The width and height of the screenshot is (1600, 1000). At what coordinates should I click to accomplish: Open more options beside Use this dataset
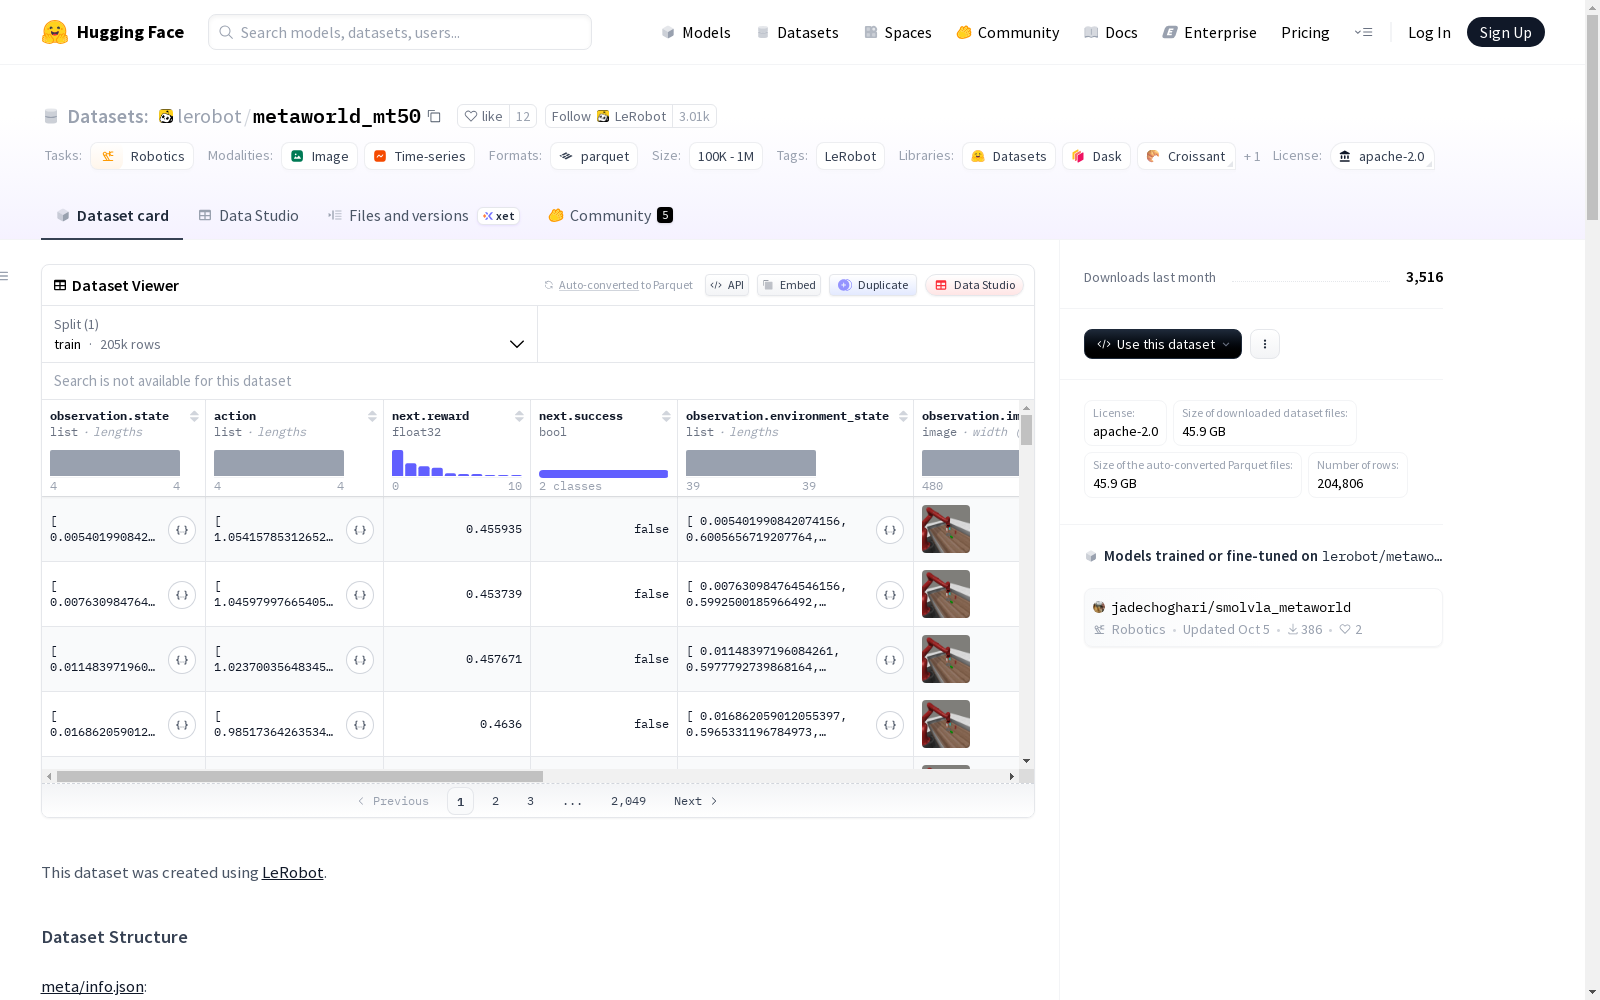click(1265, 344)
